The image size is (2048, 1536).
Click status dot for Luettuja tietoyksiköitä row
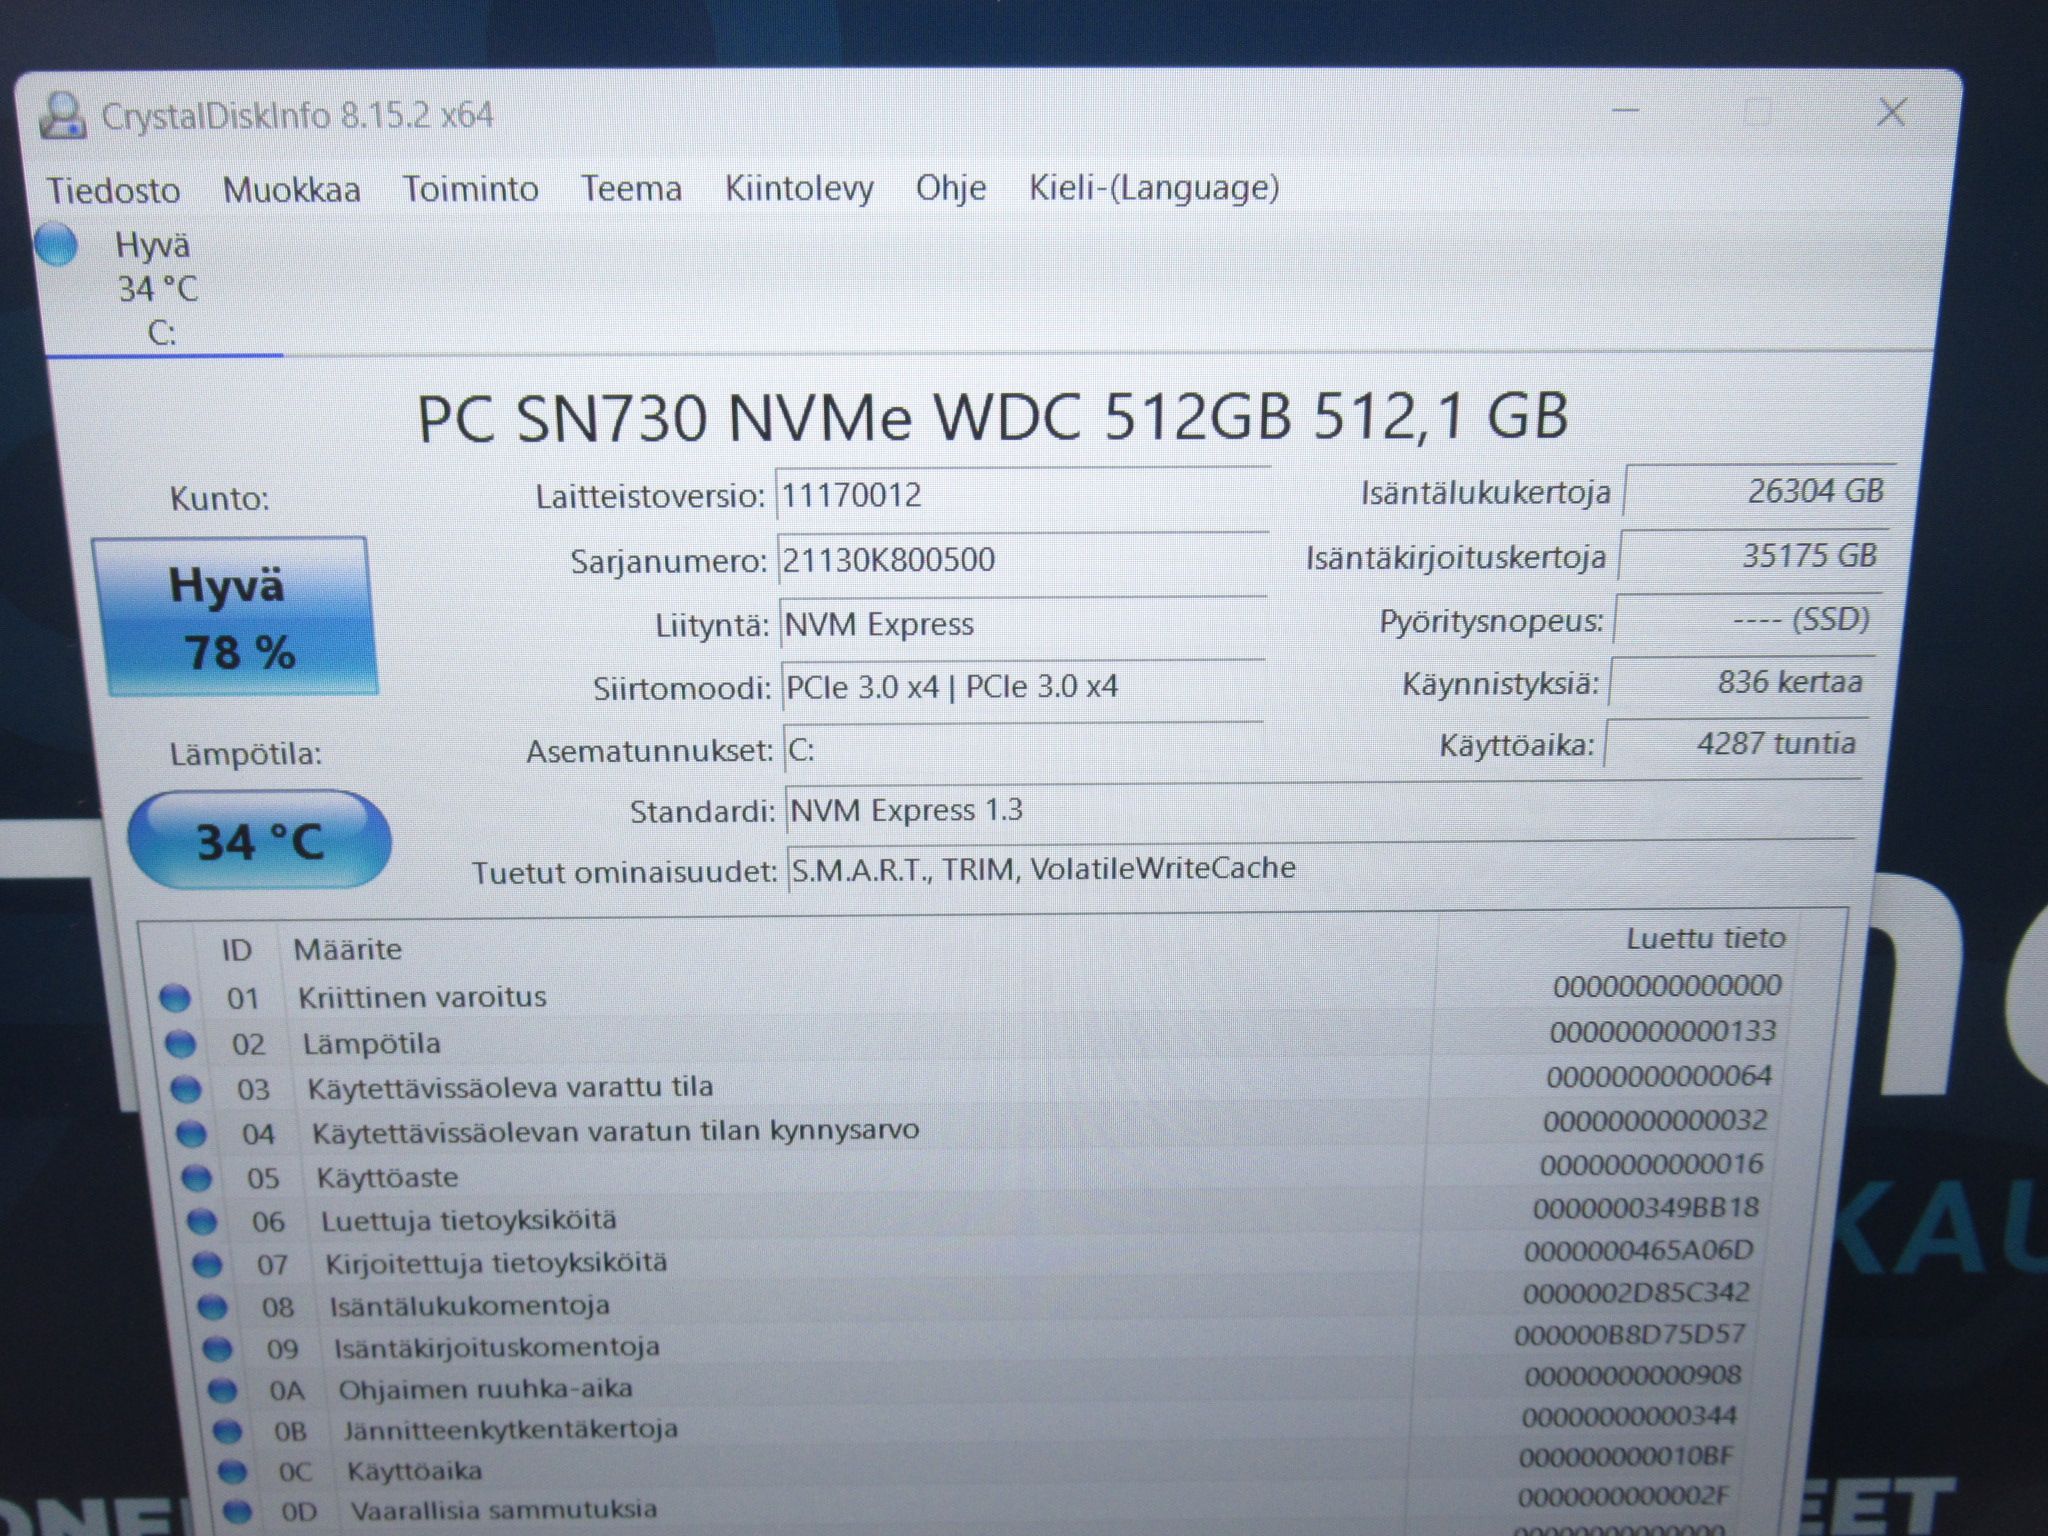pos(202,1221)
